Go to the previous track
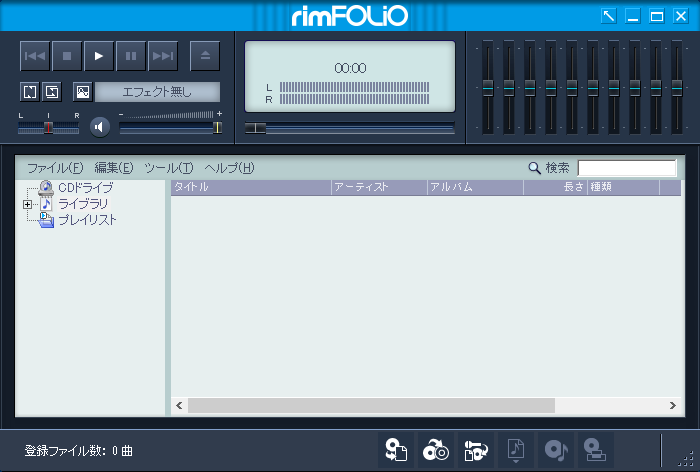The image size is (700, 472). tap(35, 56)
